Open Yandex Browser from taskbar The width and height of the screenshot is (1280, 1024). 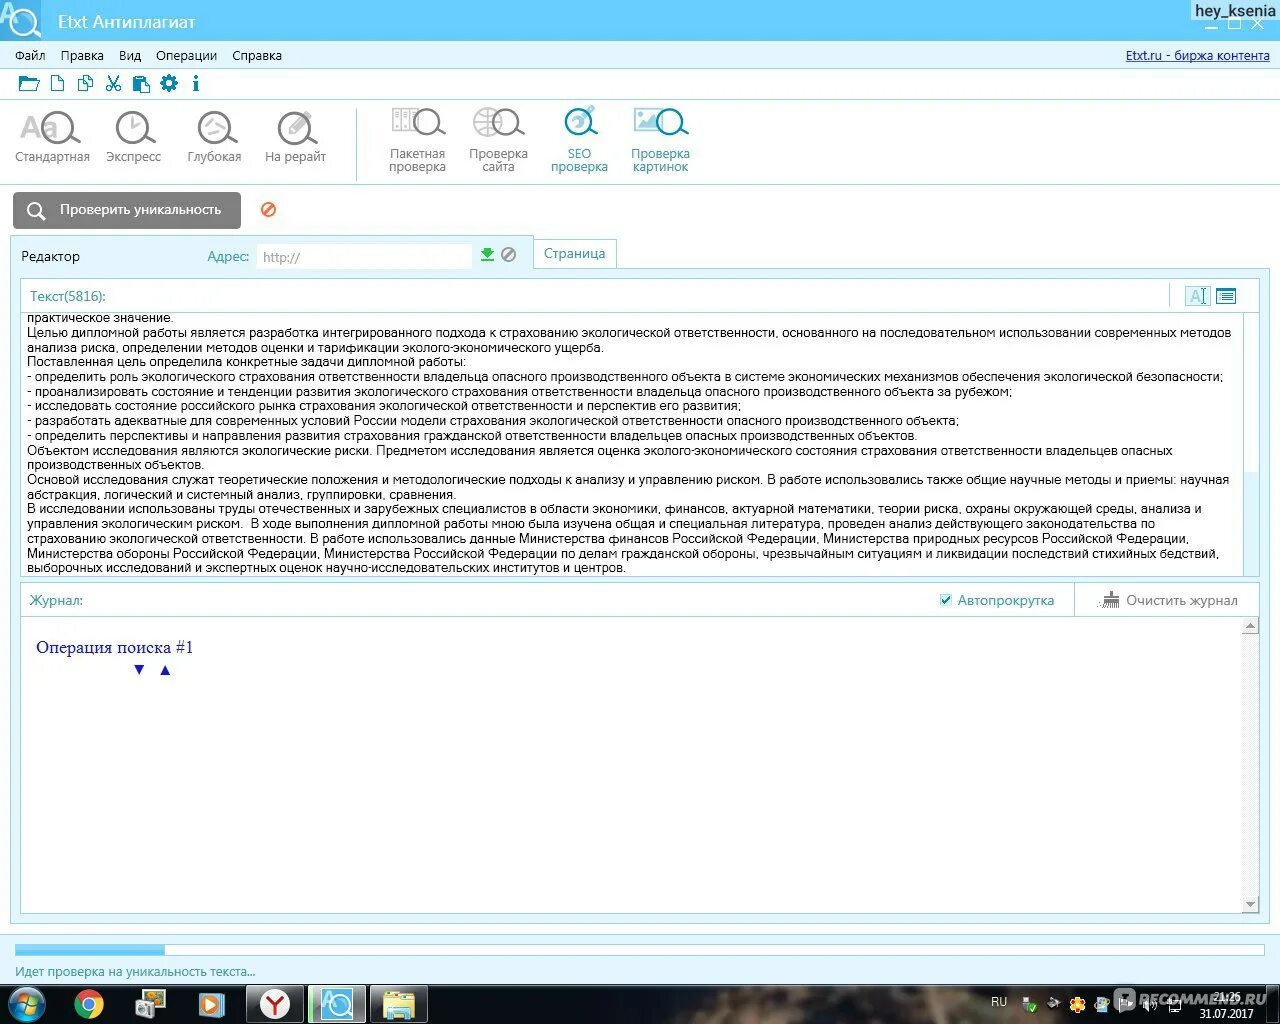274,1004
